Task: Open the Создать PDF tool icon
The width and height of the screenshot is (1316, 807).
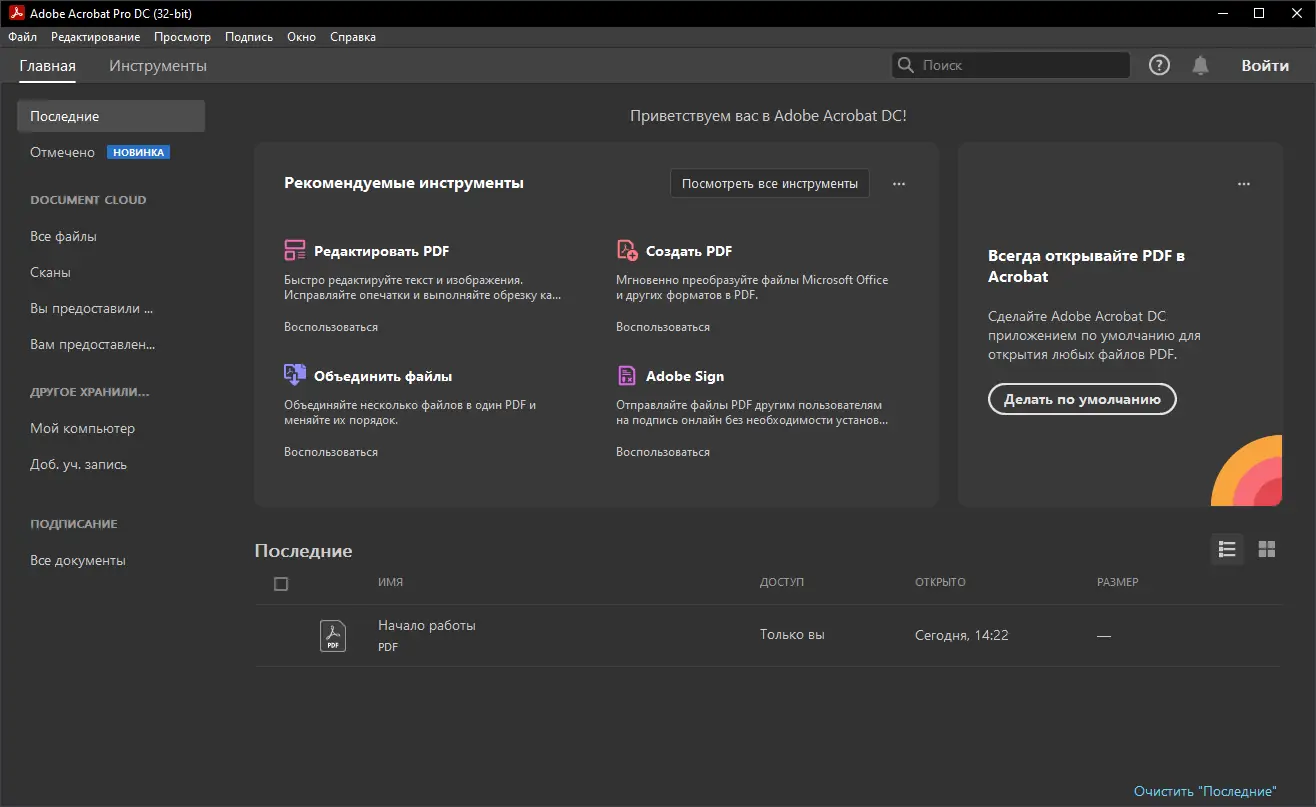Action: (x=628, y=249)
